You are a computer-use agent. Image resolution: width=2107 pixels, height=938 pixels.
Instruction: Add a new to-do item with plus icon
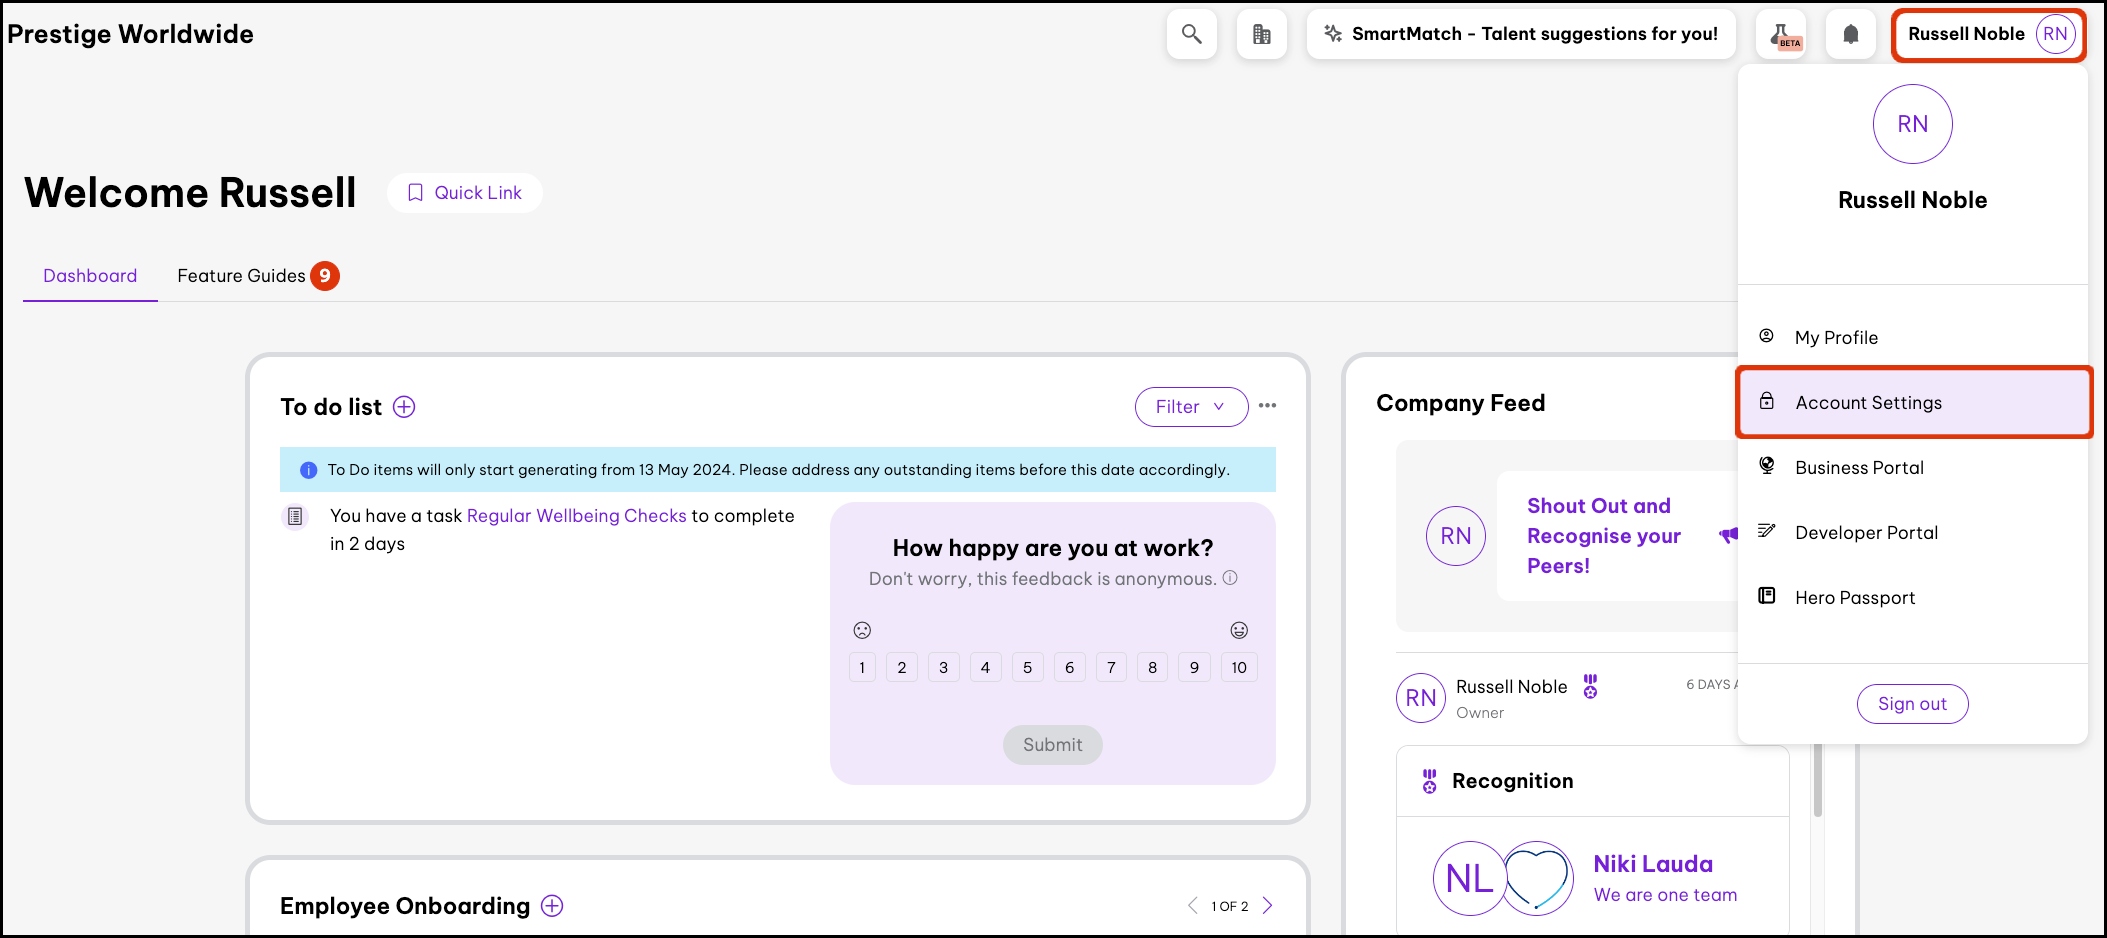point(404,407)
